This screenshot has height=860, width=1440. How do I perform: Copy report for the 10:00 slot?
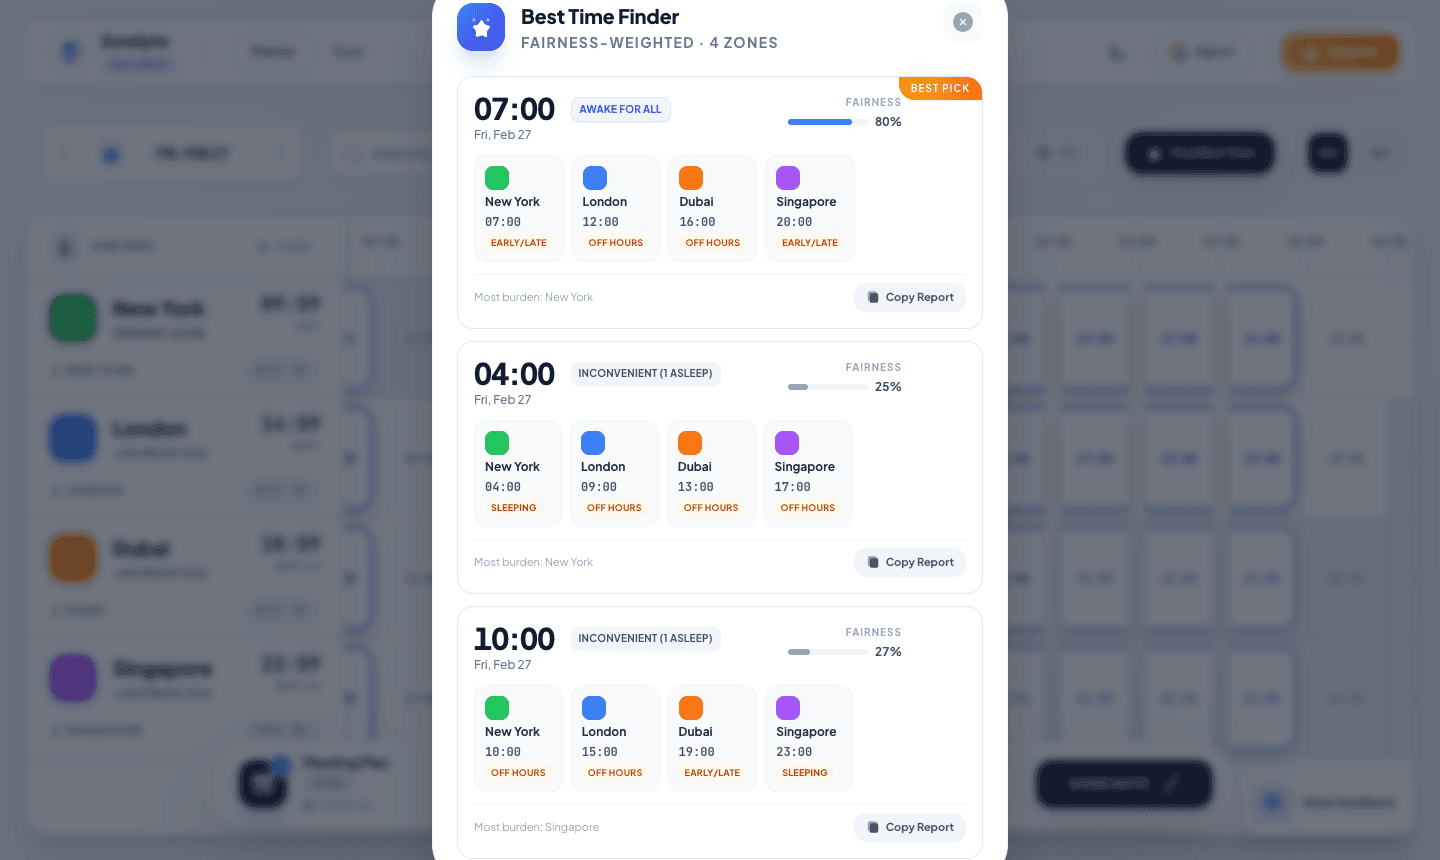click(x=910, y=827)
